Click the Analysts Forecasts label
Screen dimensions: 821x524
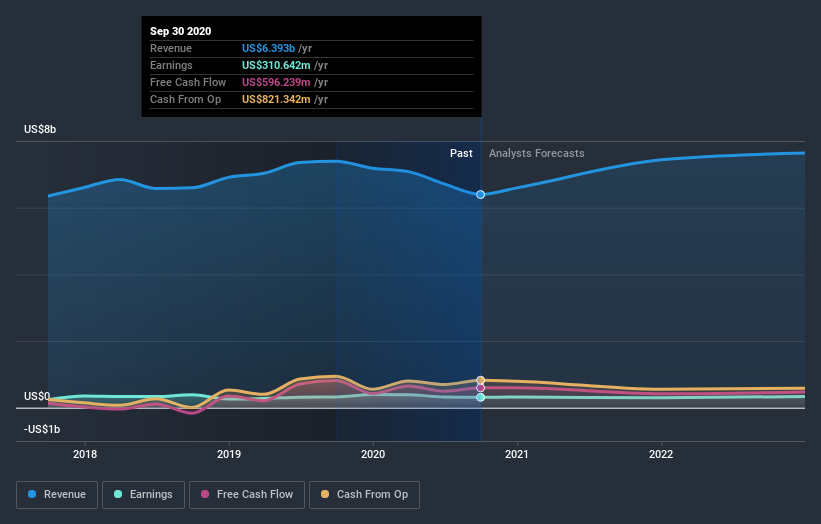pyautogui.click(x=537, y=153)
